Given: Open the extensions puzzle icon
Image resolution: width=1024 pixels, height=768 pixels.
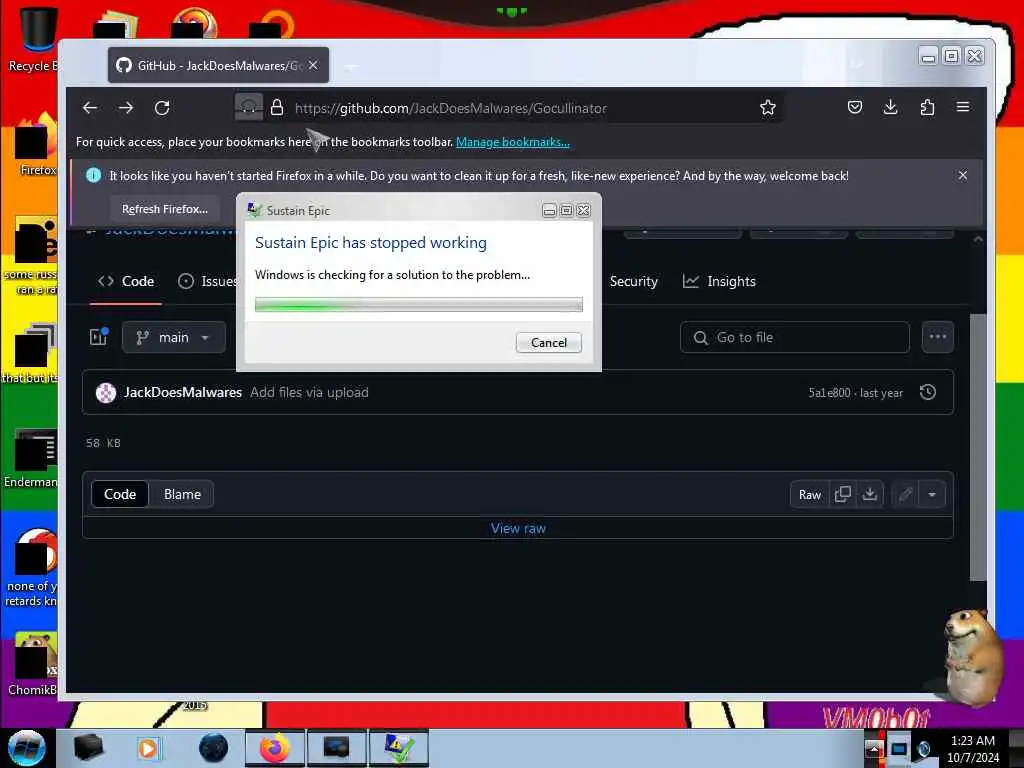Looking at the screenshot, I should click(927, 108).
